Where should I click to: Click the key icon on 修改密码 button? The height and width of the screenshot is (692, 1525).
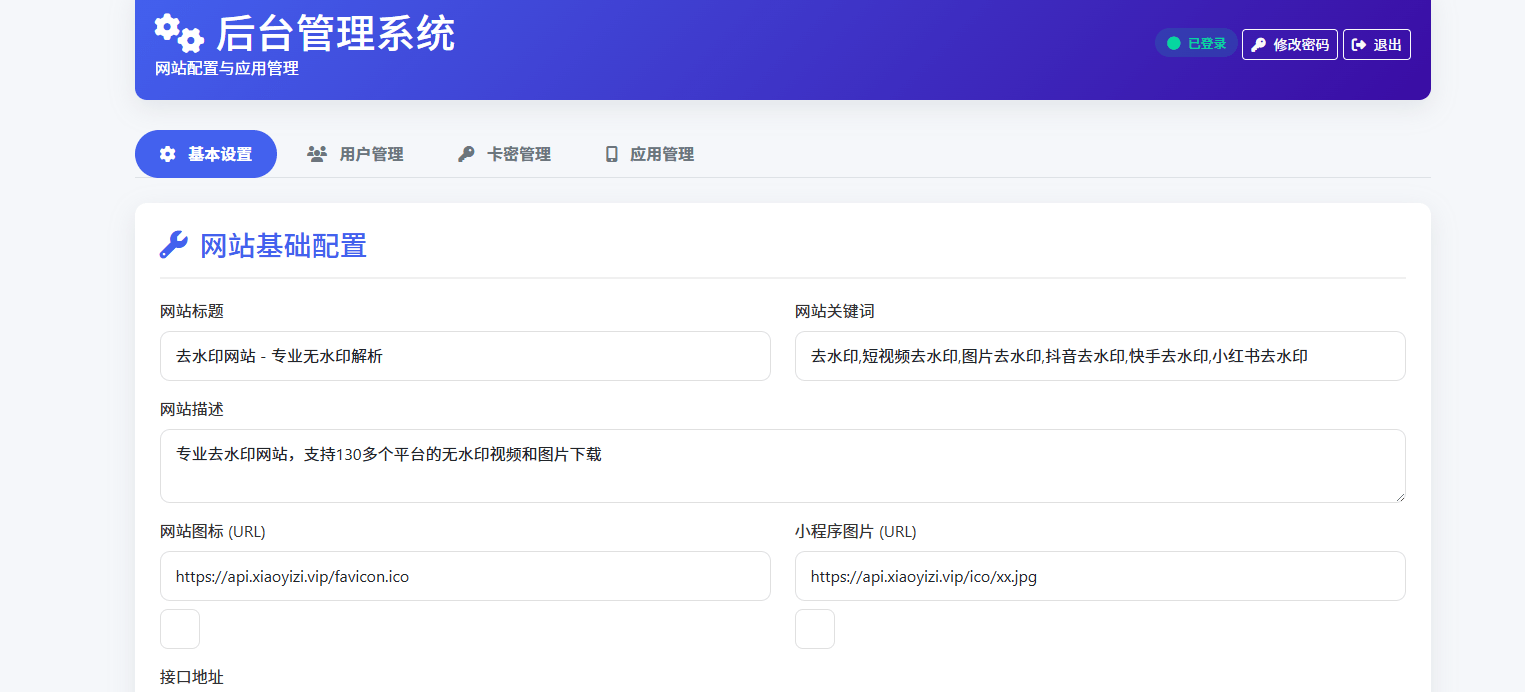(1259, 44)
